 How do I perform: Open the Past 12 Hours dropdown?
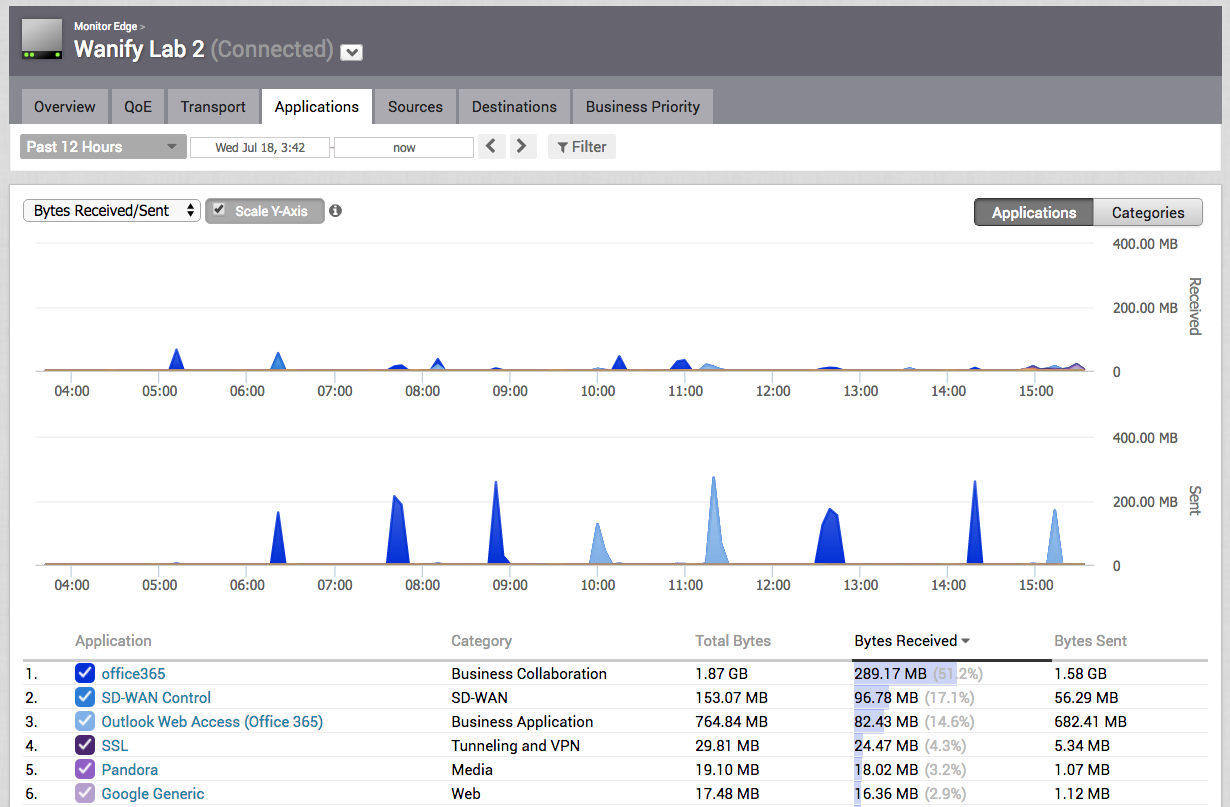point(102,147)
